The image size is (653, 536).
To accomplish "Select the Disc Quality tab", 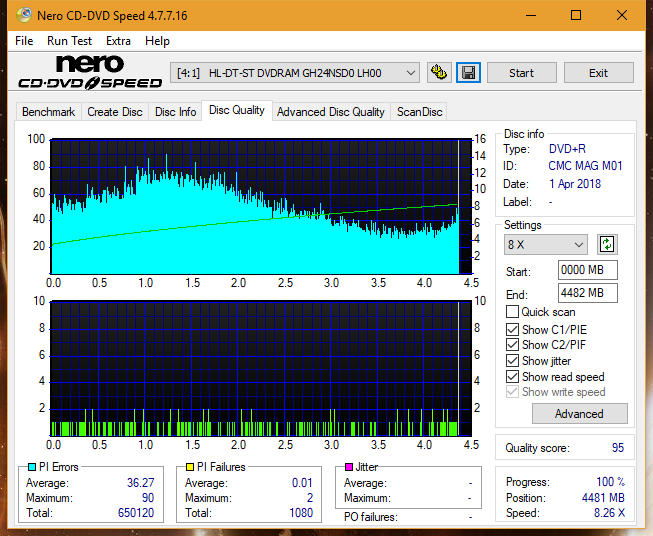I will point(237,110).
